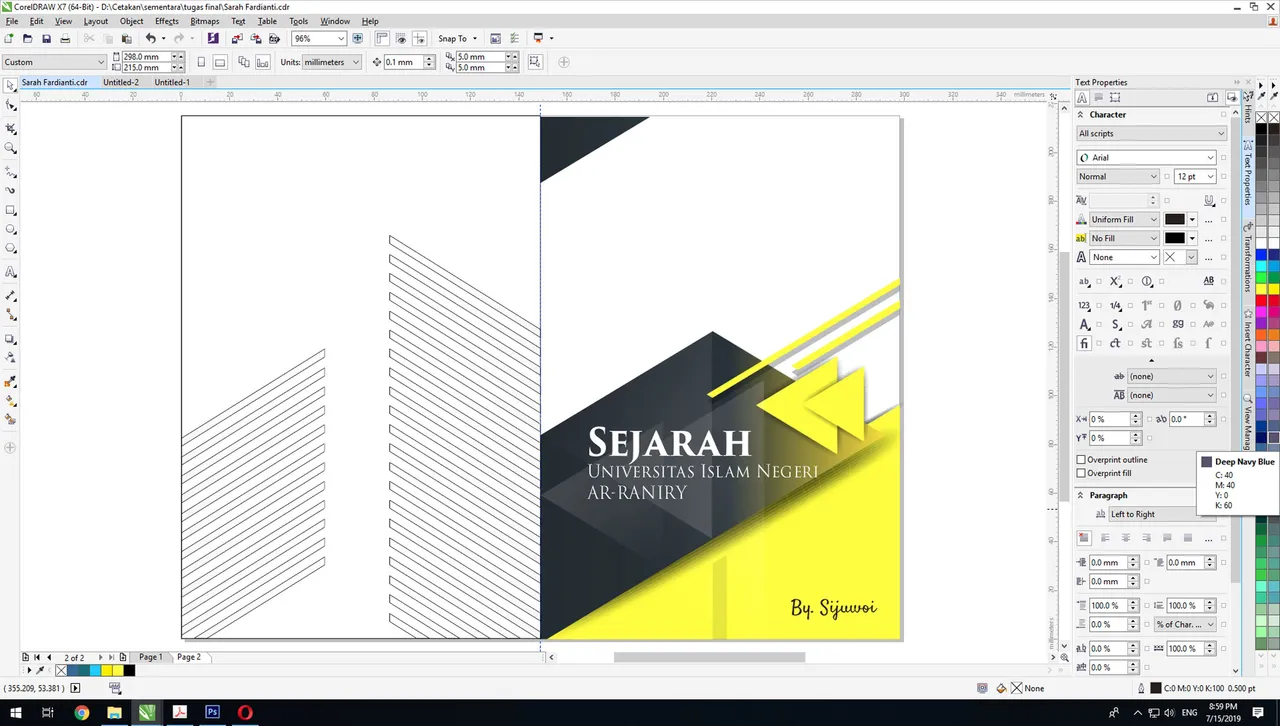Select the center paragraph alignment

coord(1125,538)
